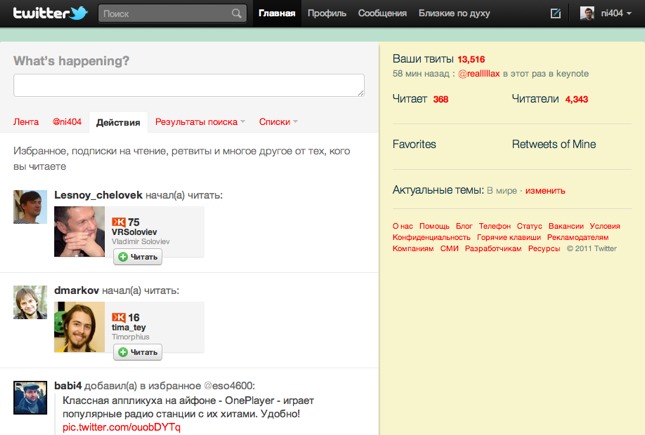
Task: Click the Klout badge next to 75
Action: (118, 222)
